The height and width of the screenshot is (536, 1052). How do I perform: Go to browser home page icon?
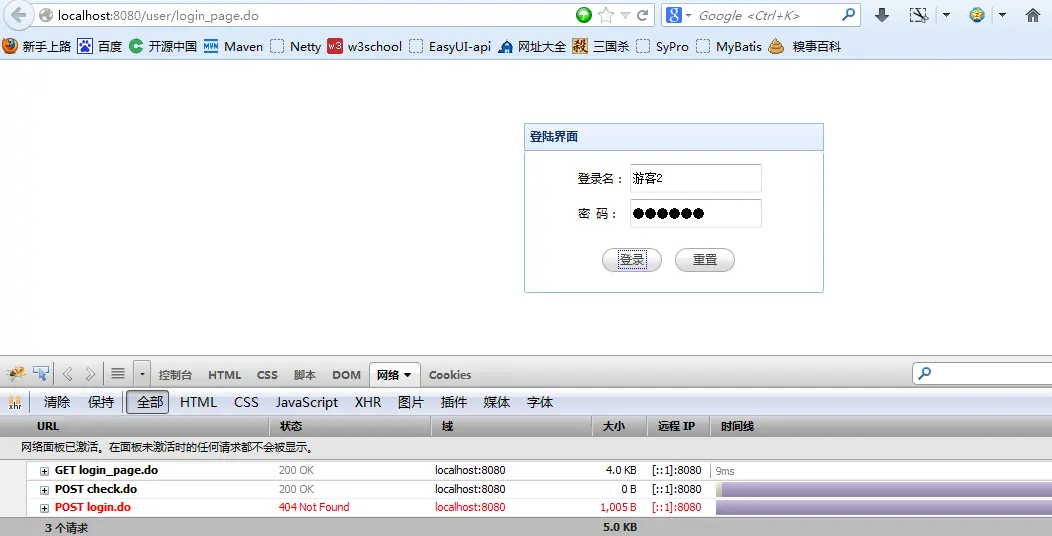click(1033, 15)
